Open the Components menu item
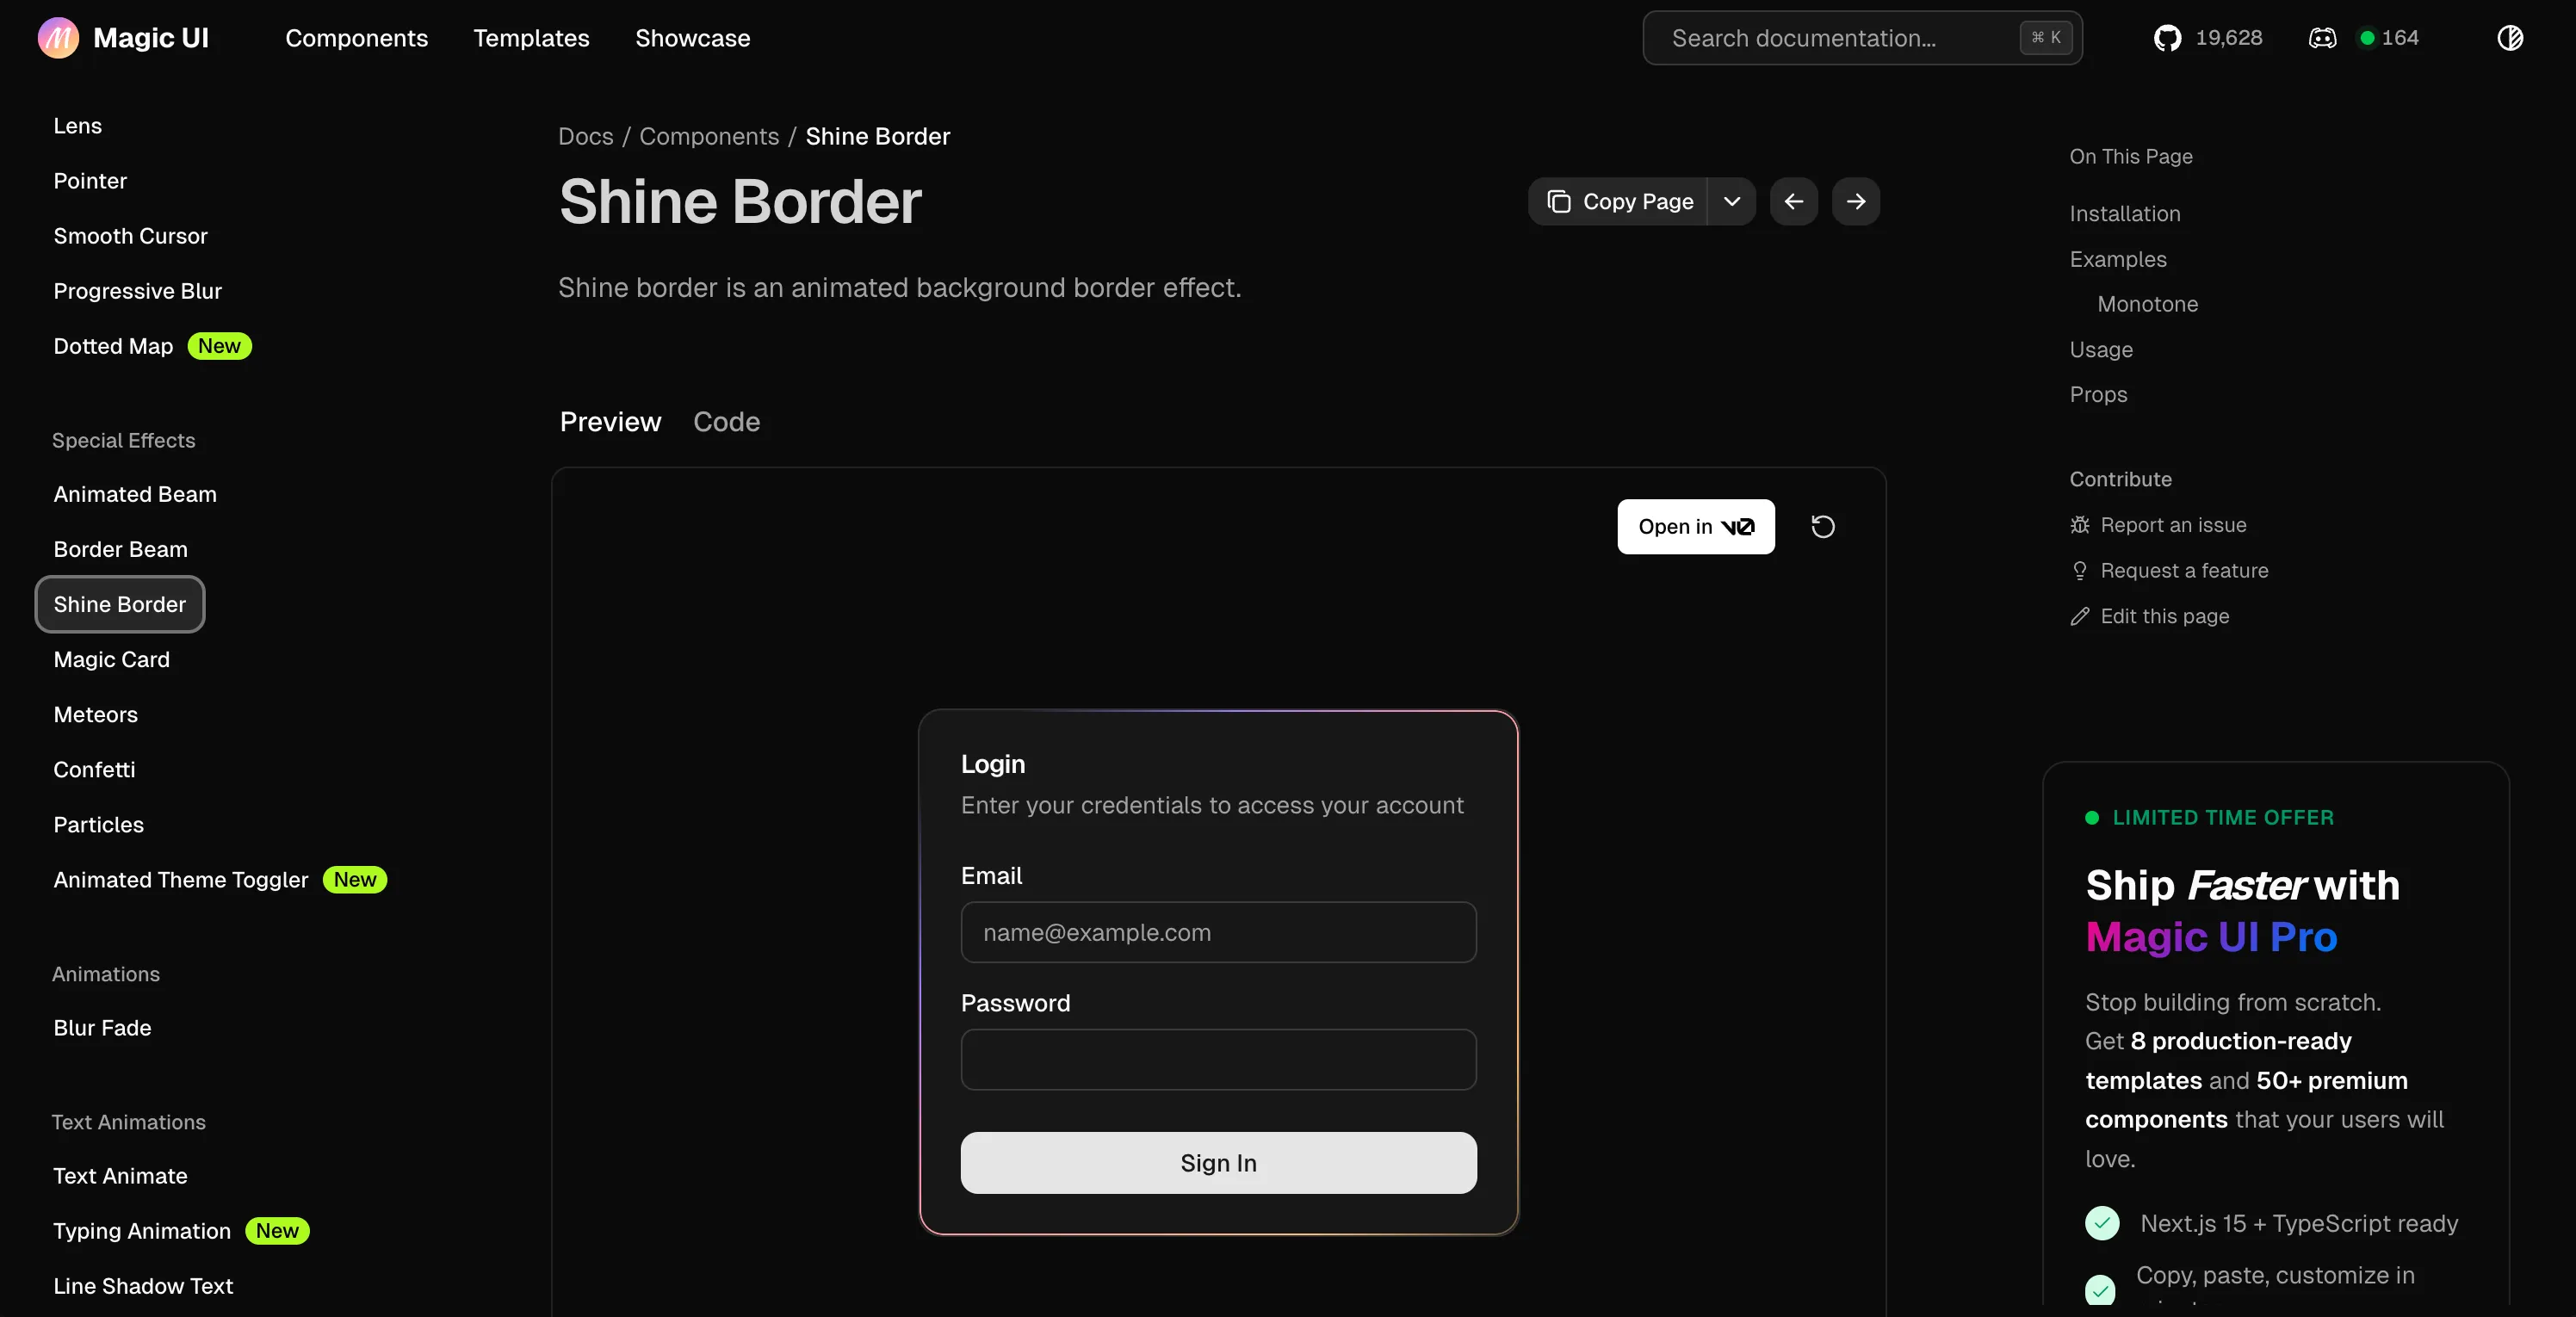Image resolution: width=2576 pixels, height=1317 pixels. [356, 38]
